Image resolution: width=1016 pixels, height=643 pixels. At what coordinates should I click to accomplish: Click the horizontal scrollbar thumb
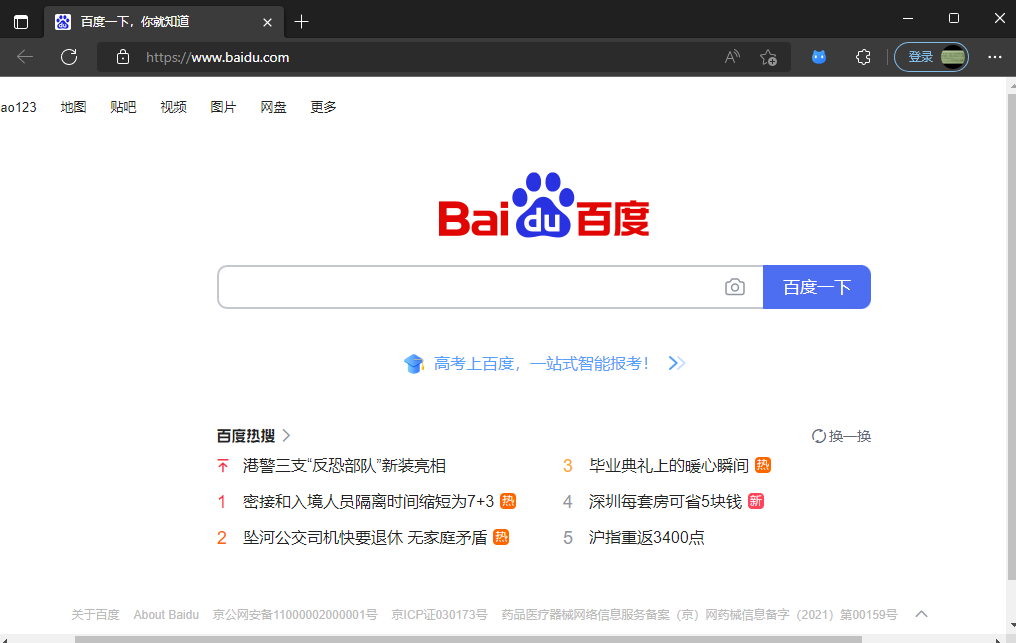(x=468, y=639)
